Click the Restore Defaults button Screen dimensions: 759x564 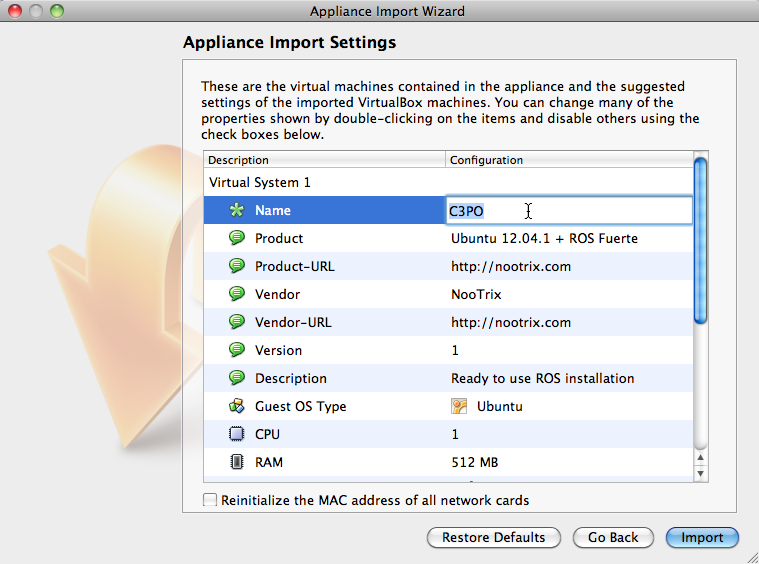pyautogui.click(x=493, y=537)
